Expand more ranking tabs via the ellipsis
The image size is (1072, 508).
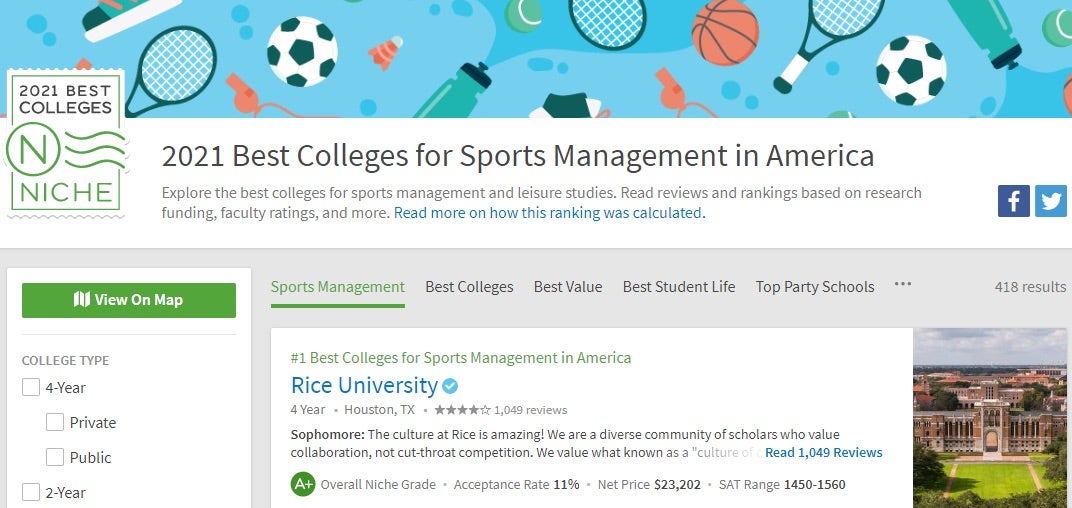[902, 284]
